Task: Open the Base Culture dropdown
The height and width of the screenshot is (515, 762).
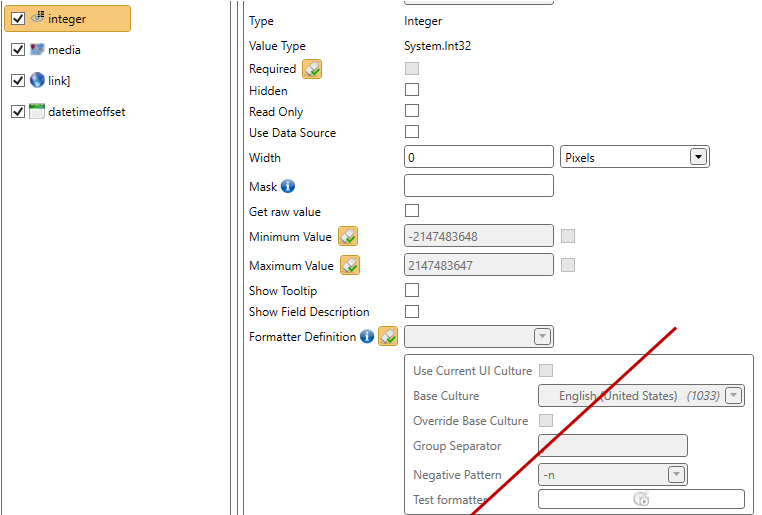Action: click(641, 395)
